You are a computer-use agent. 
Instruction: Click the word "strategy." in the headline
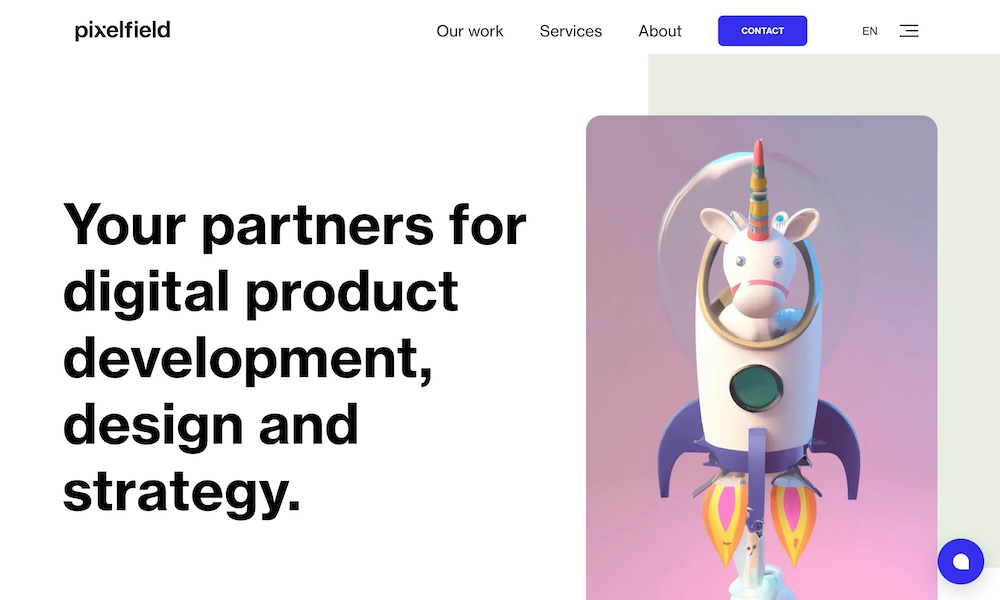point(182,492)
